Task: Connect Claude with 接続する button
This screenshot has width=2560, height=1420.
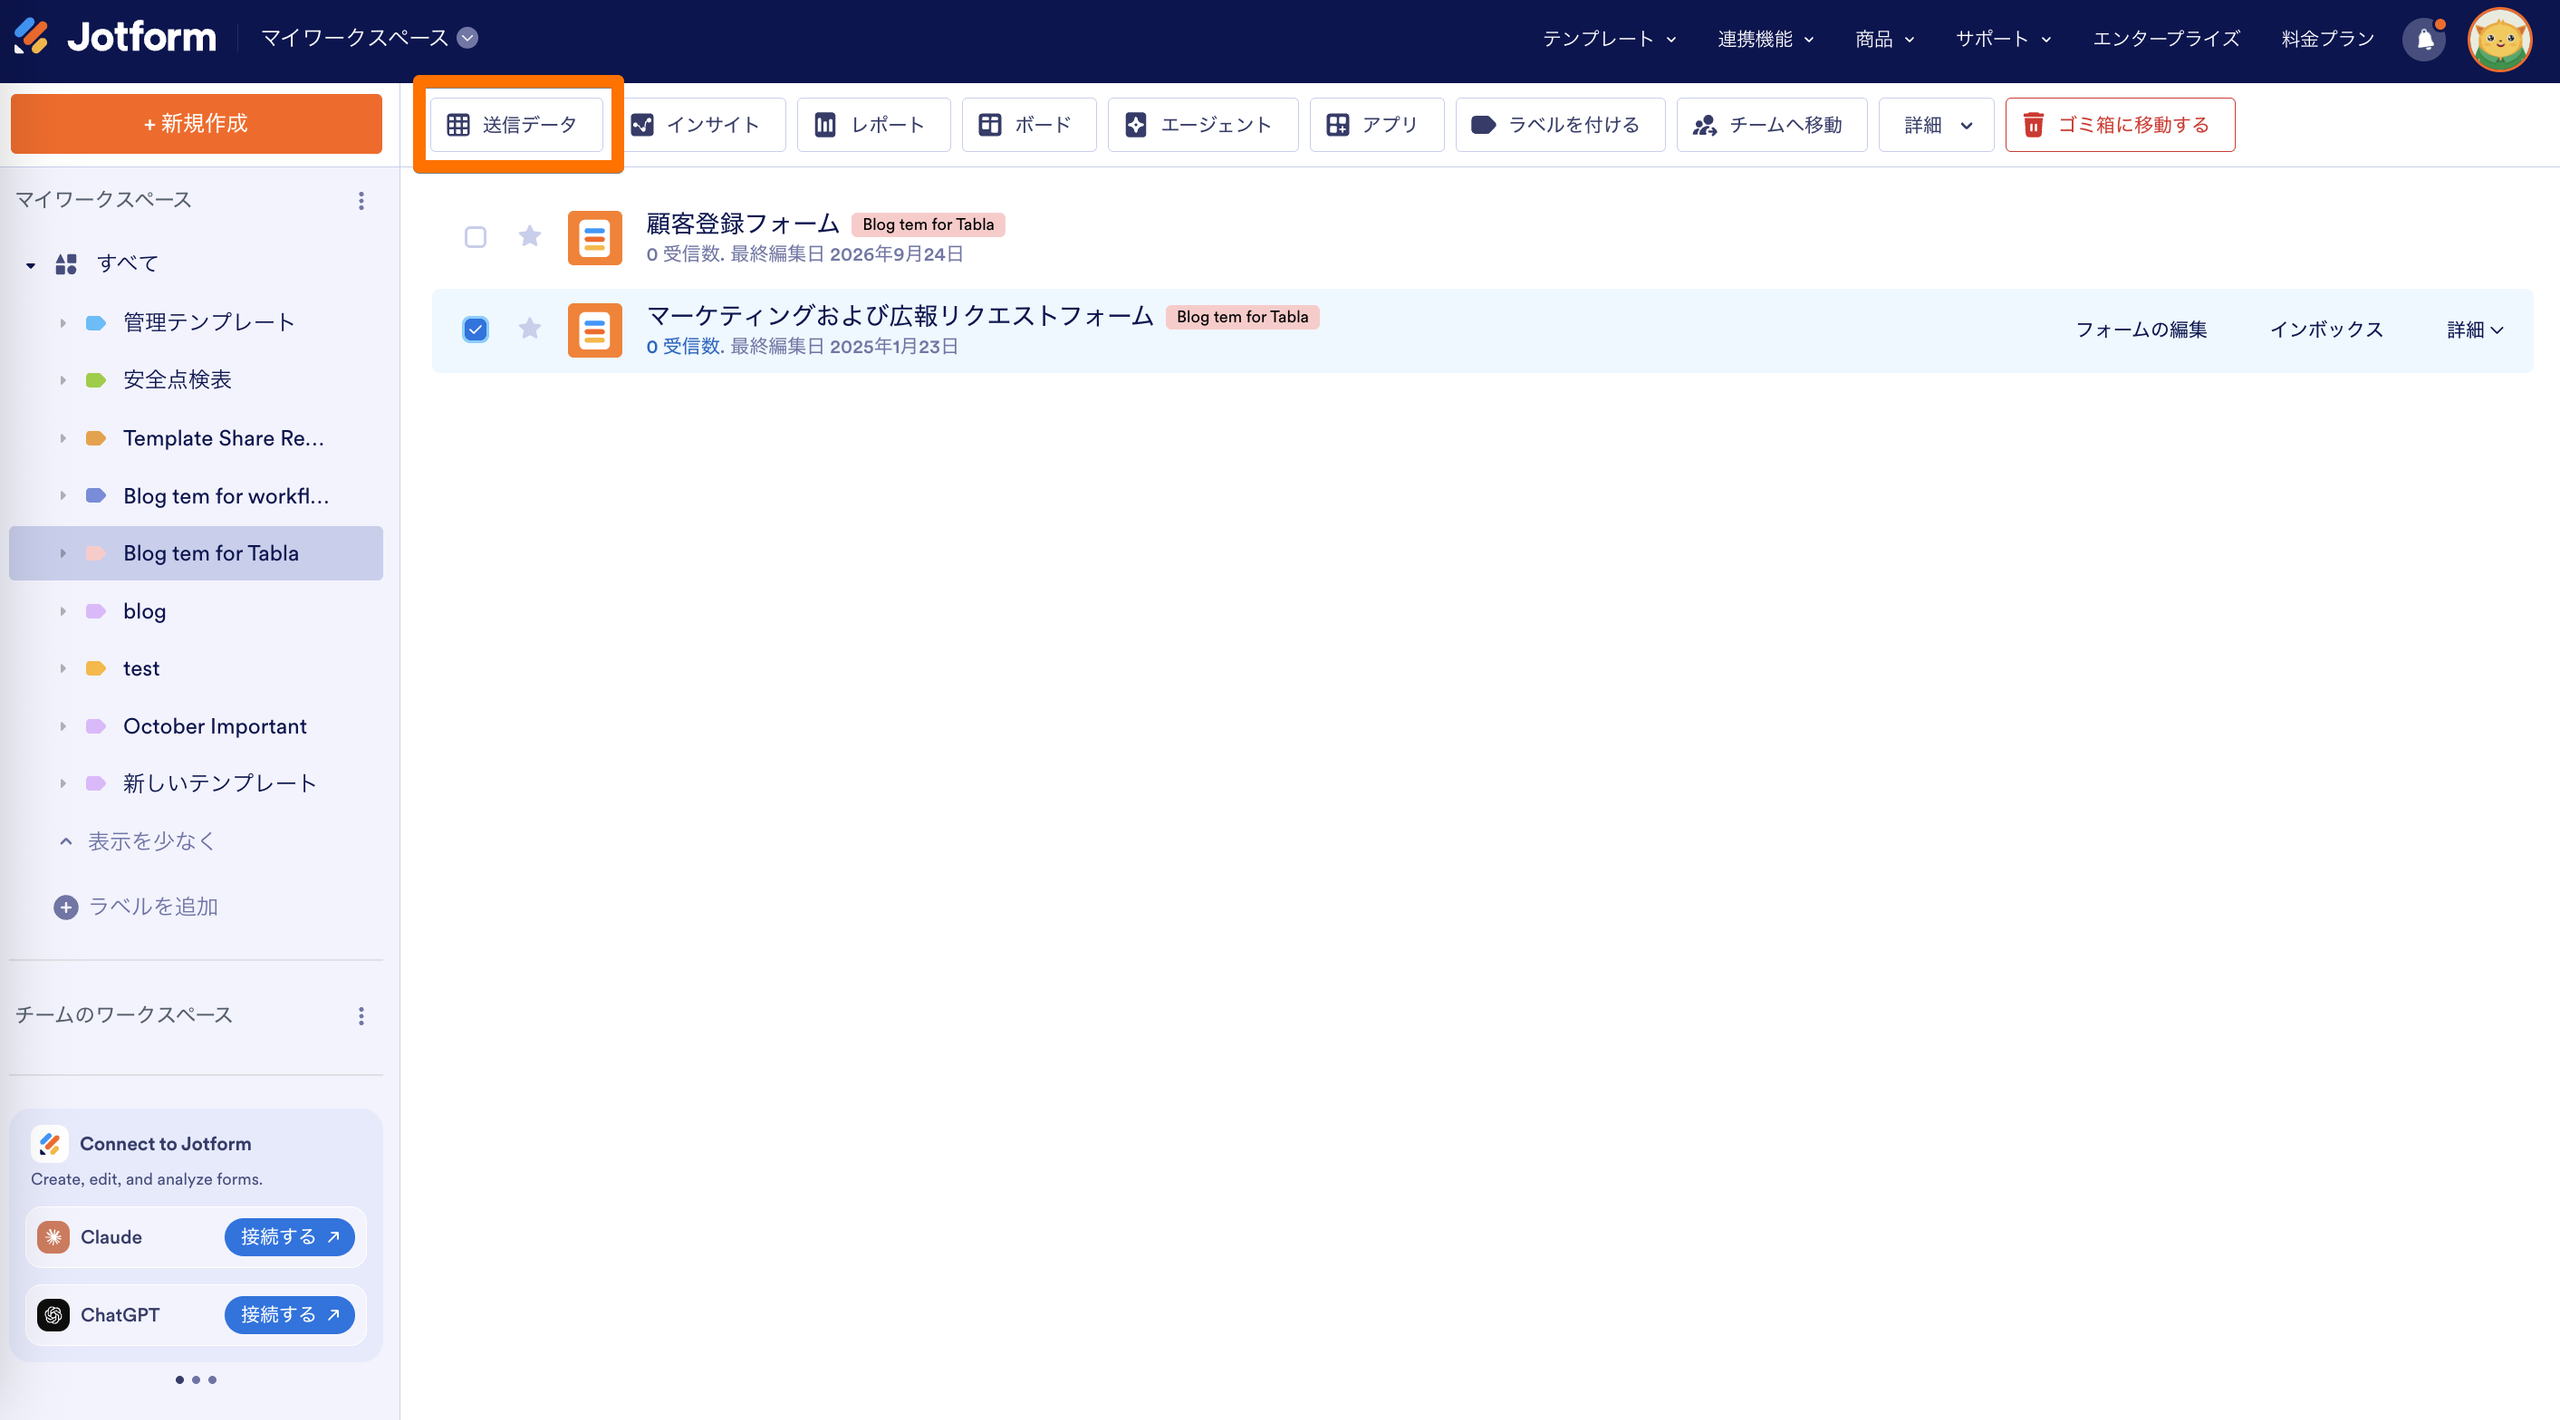Action: (290, 1237)
